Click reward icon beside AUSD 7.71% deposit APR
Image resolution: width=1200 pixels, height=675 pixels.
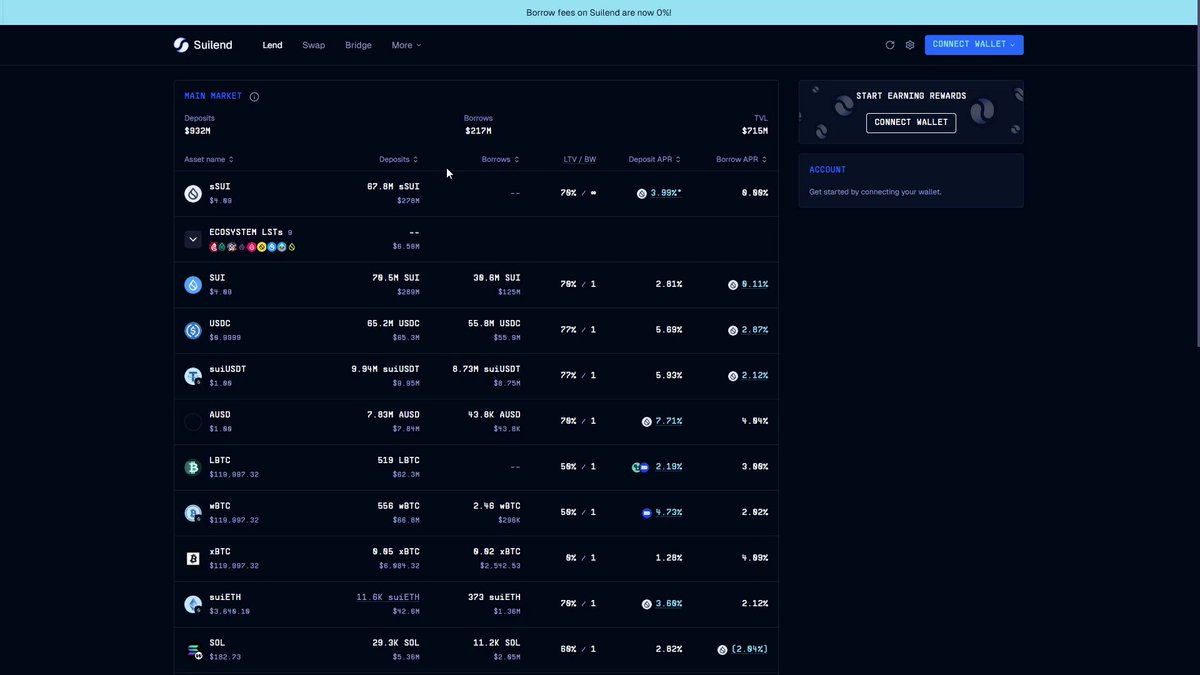(647, 422)
